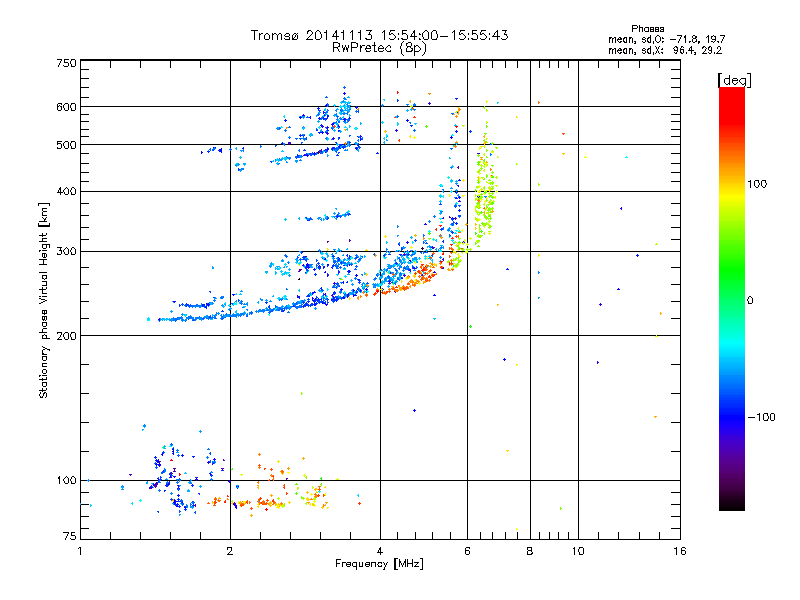
Task: Click the '4' x-axis tick label
Action: click(380, 551)
